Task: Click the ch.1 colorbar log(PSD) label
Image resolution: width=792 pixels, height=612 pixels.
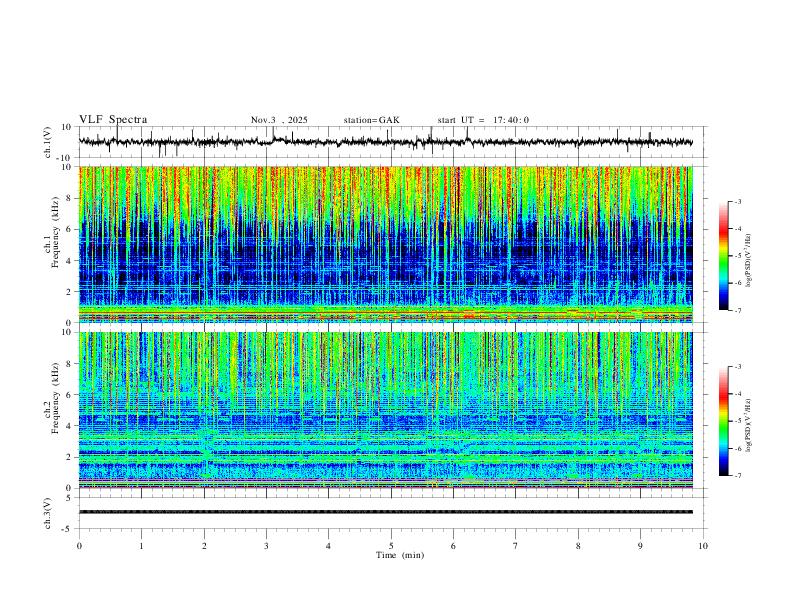Action: (x=749, y=261)
